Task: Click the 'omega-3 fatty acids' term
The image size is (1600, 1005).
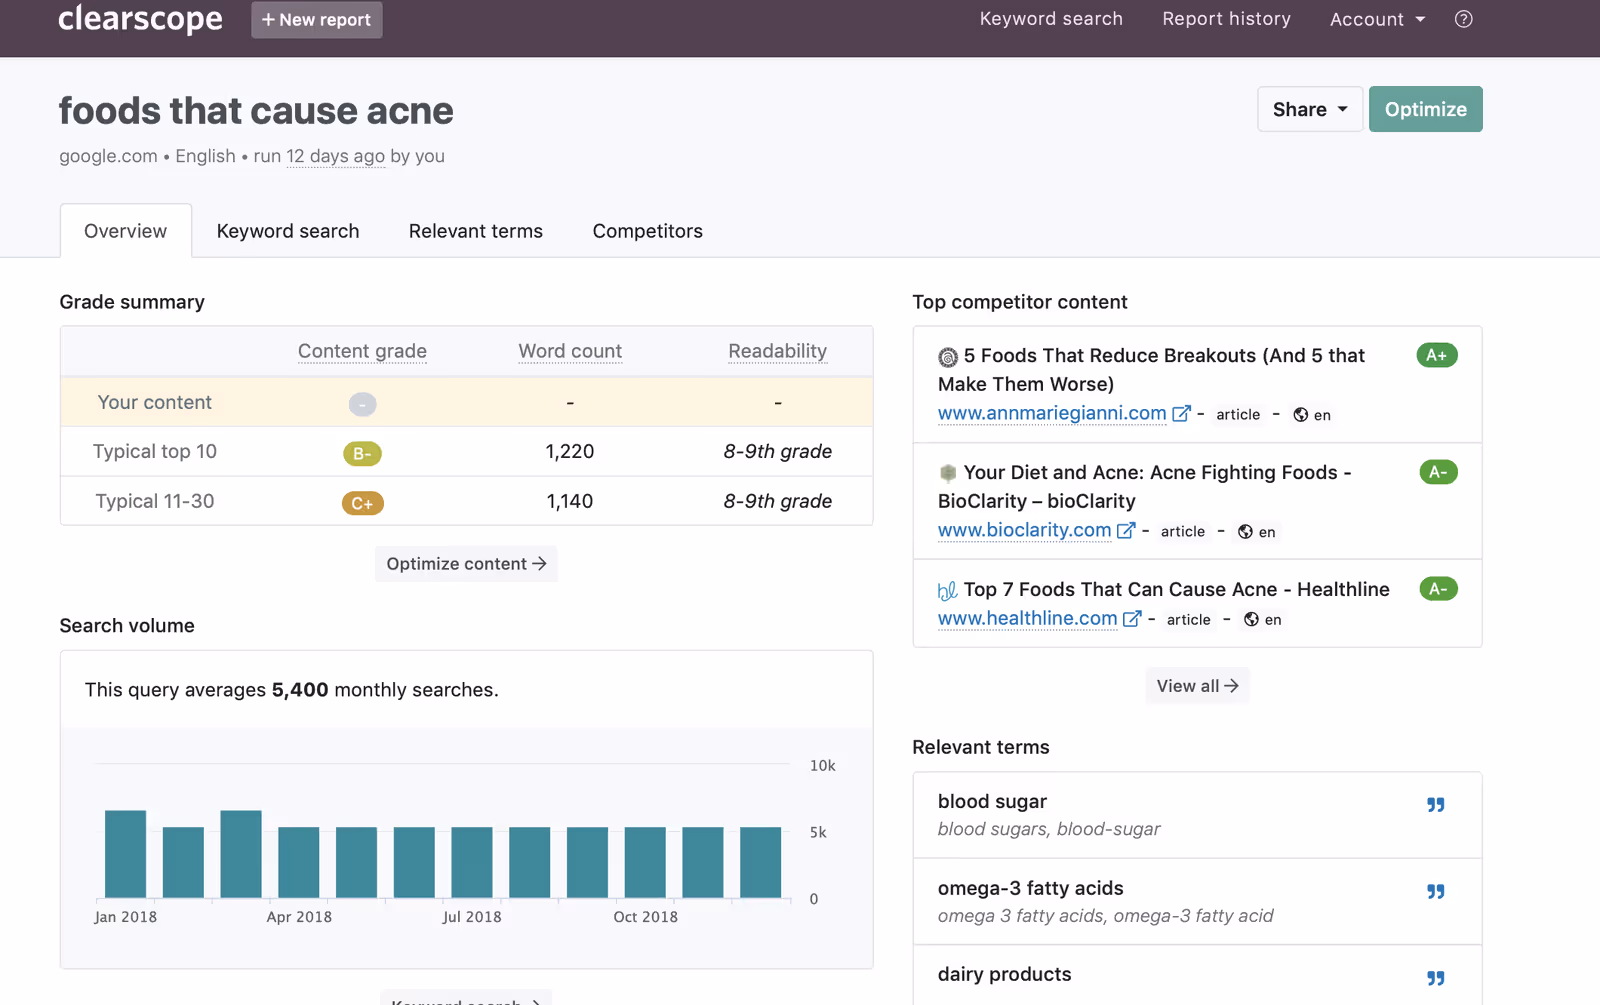Action: point(1030,888)
